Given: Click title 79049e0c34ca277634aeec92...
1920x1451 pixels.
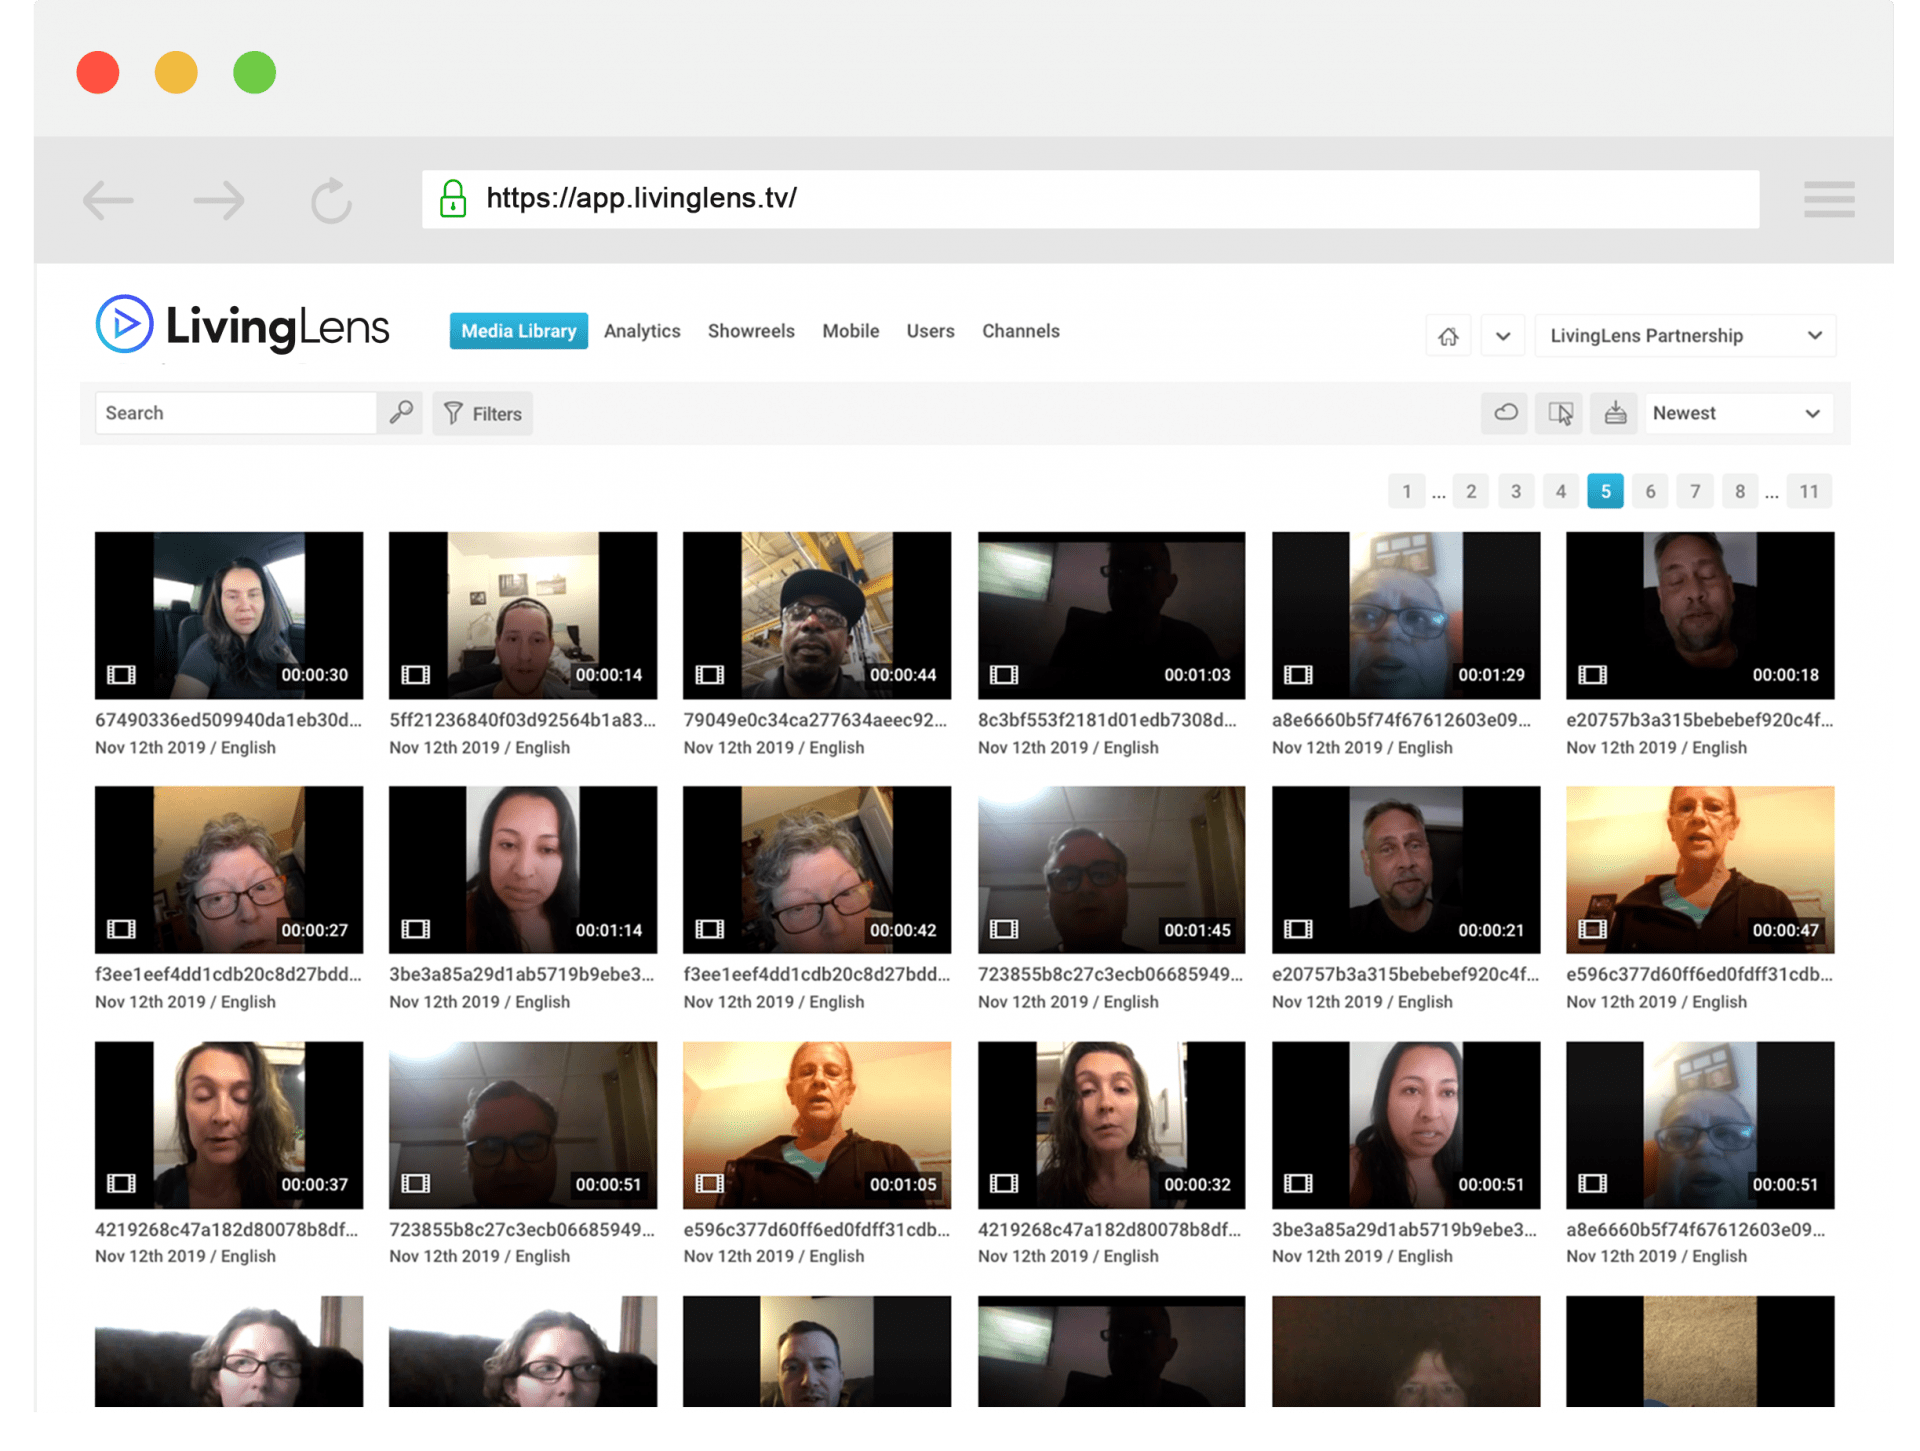Looking at the screenshot, I should coord(815,720).
